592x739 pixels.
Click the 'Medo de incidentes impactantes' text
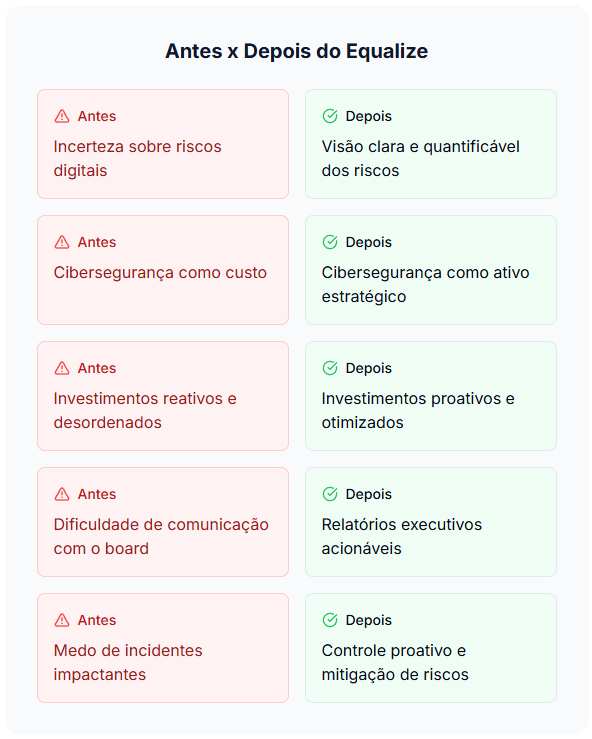128,662
